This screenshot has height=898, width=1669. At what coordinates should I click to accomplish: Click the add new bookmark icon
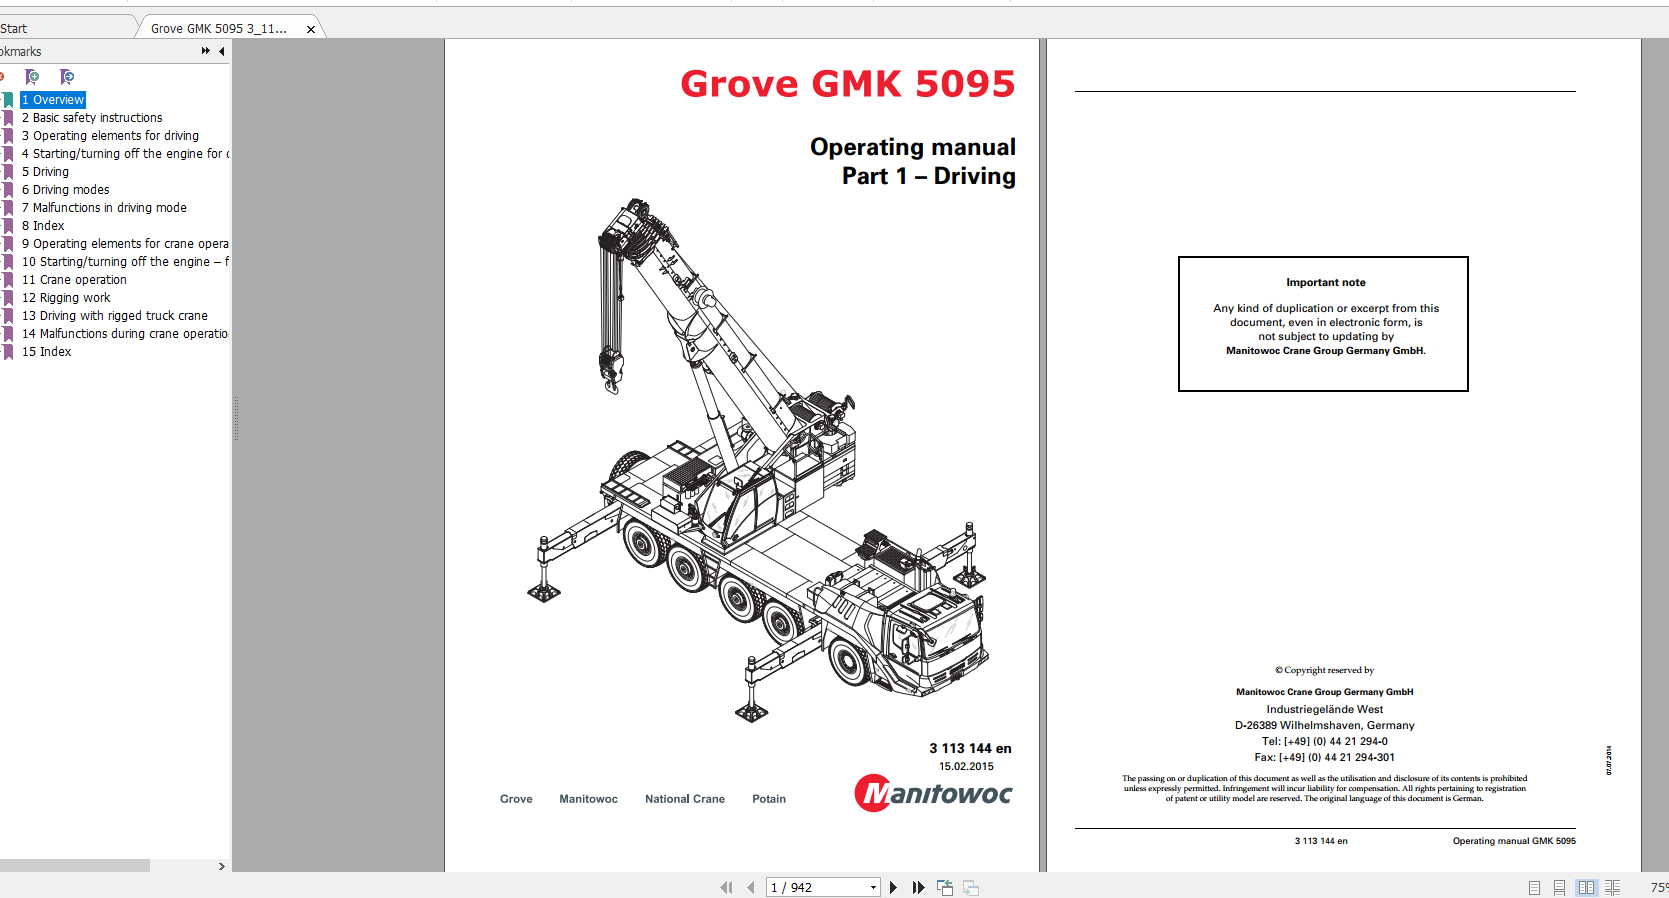coord(32,77)
